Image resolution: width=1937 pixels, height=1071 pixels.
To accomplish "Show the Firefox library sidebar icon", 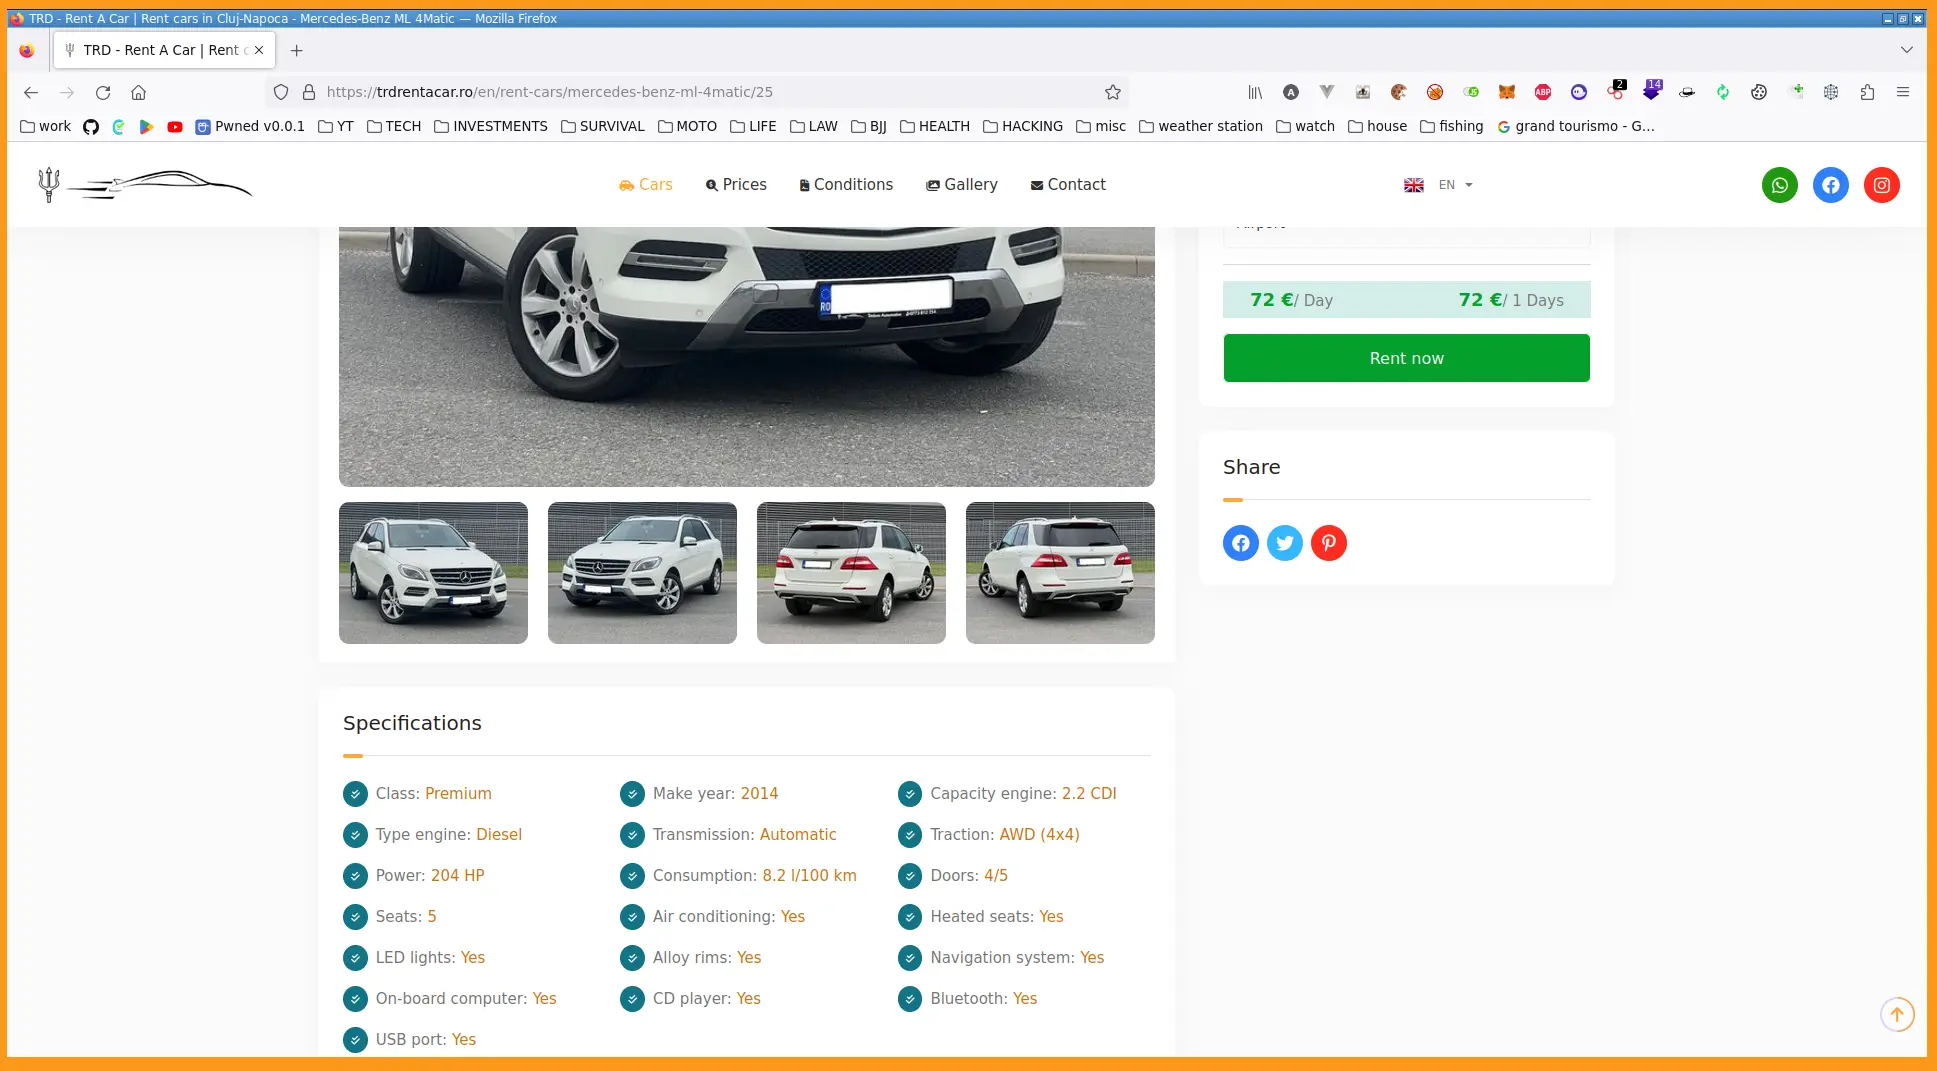I will pos(1254,92).
